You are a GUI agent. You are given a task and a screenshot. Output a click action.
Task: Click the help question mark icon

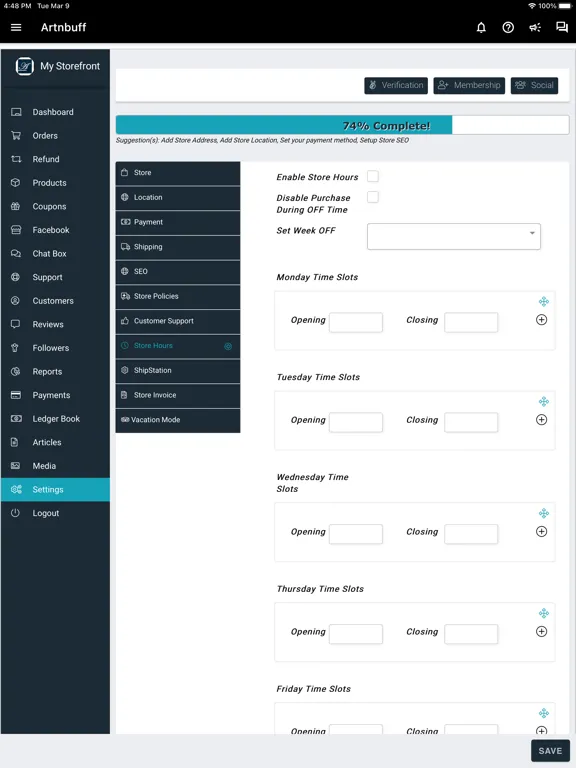(x=508, y=27)
